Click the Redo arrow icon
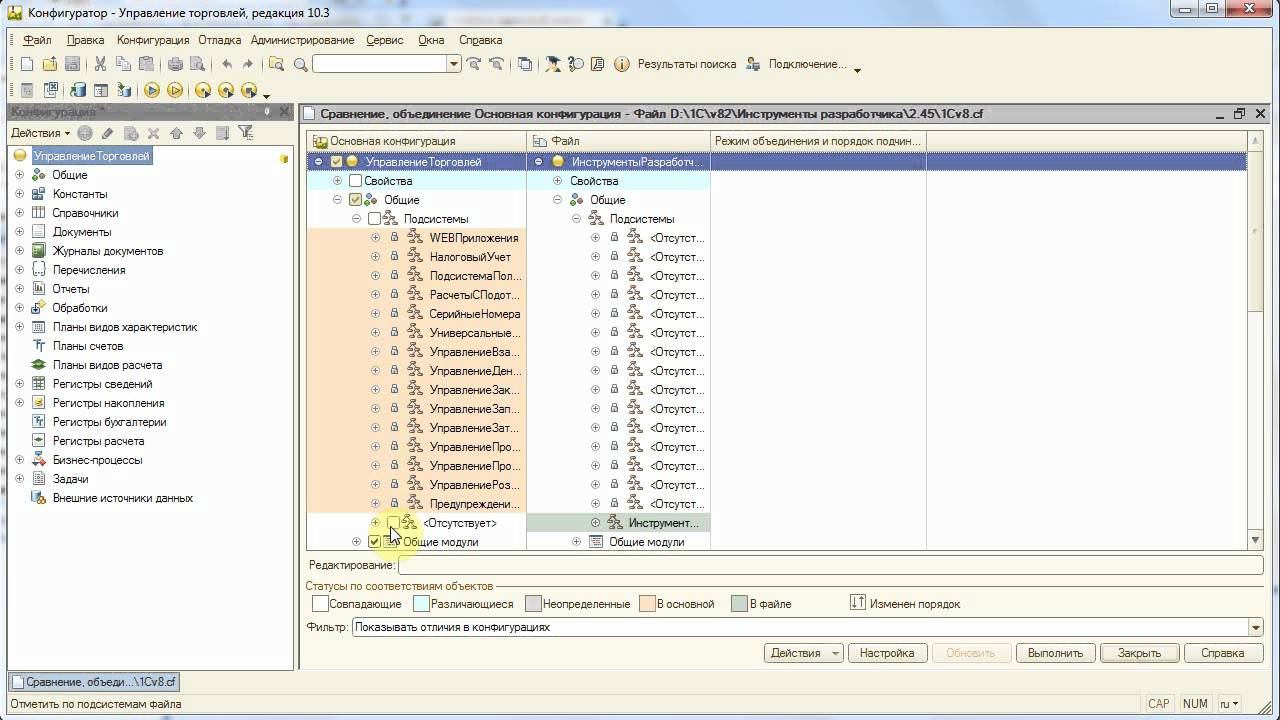Screen dimensions: 1280x720 248,64
